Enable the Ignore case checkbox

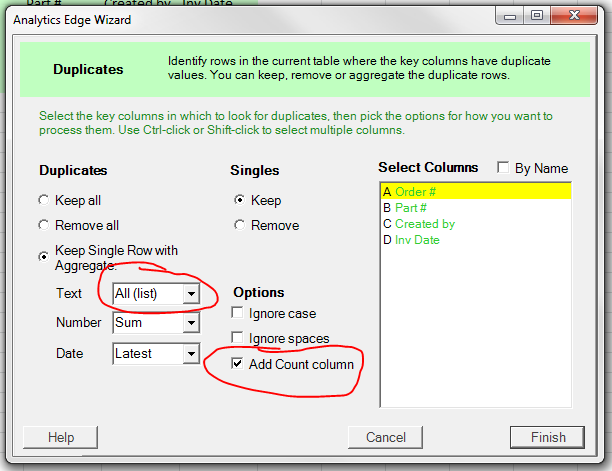(x=238, y=315)
